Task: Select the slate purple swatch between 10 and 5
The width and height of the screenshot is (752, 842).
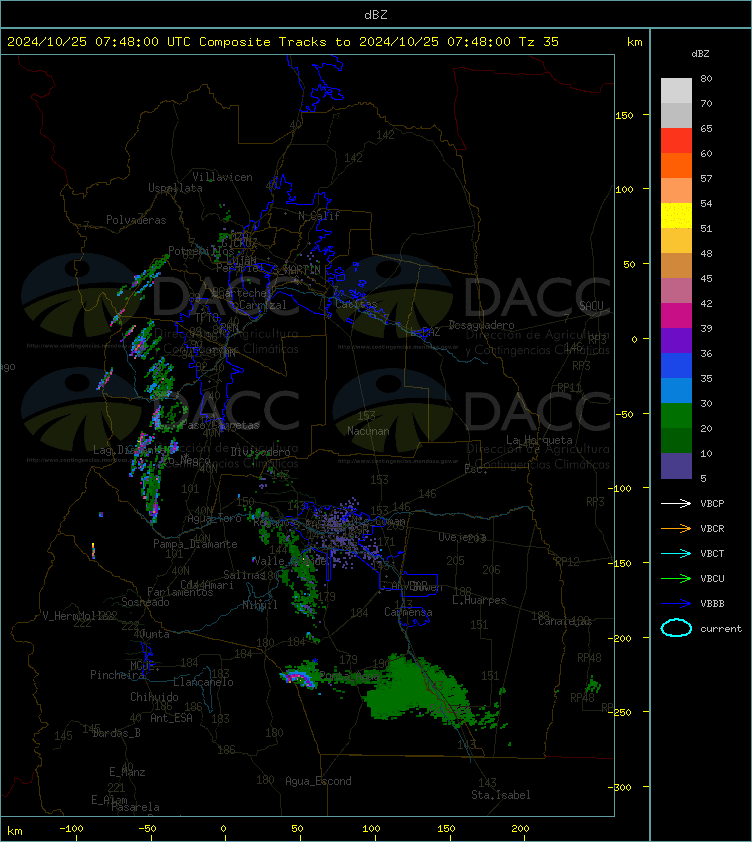Action: pos(676,466)
